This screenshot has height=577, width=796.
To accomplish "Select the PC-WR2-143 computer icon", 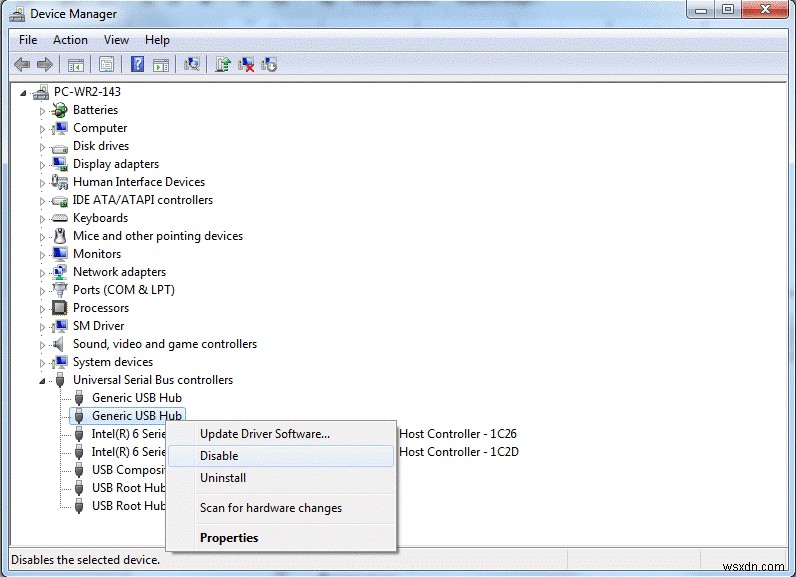I will coord(40,92).
